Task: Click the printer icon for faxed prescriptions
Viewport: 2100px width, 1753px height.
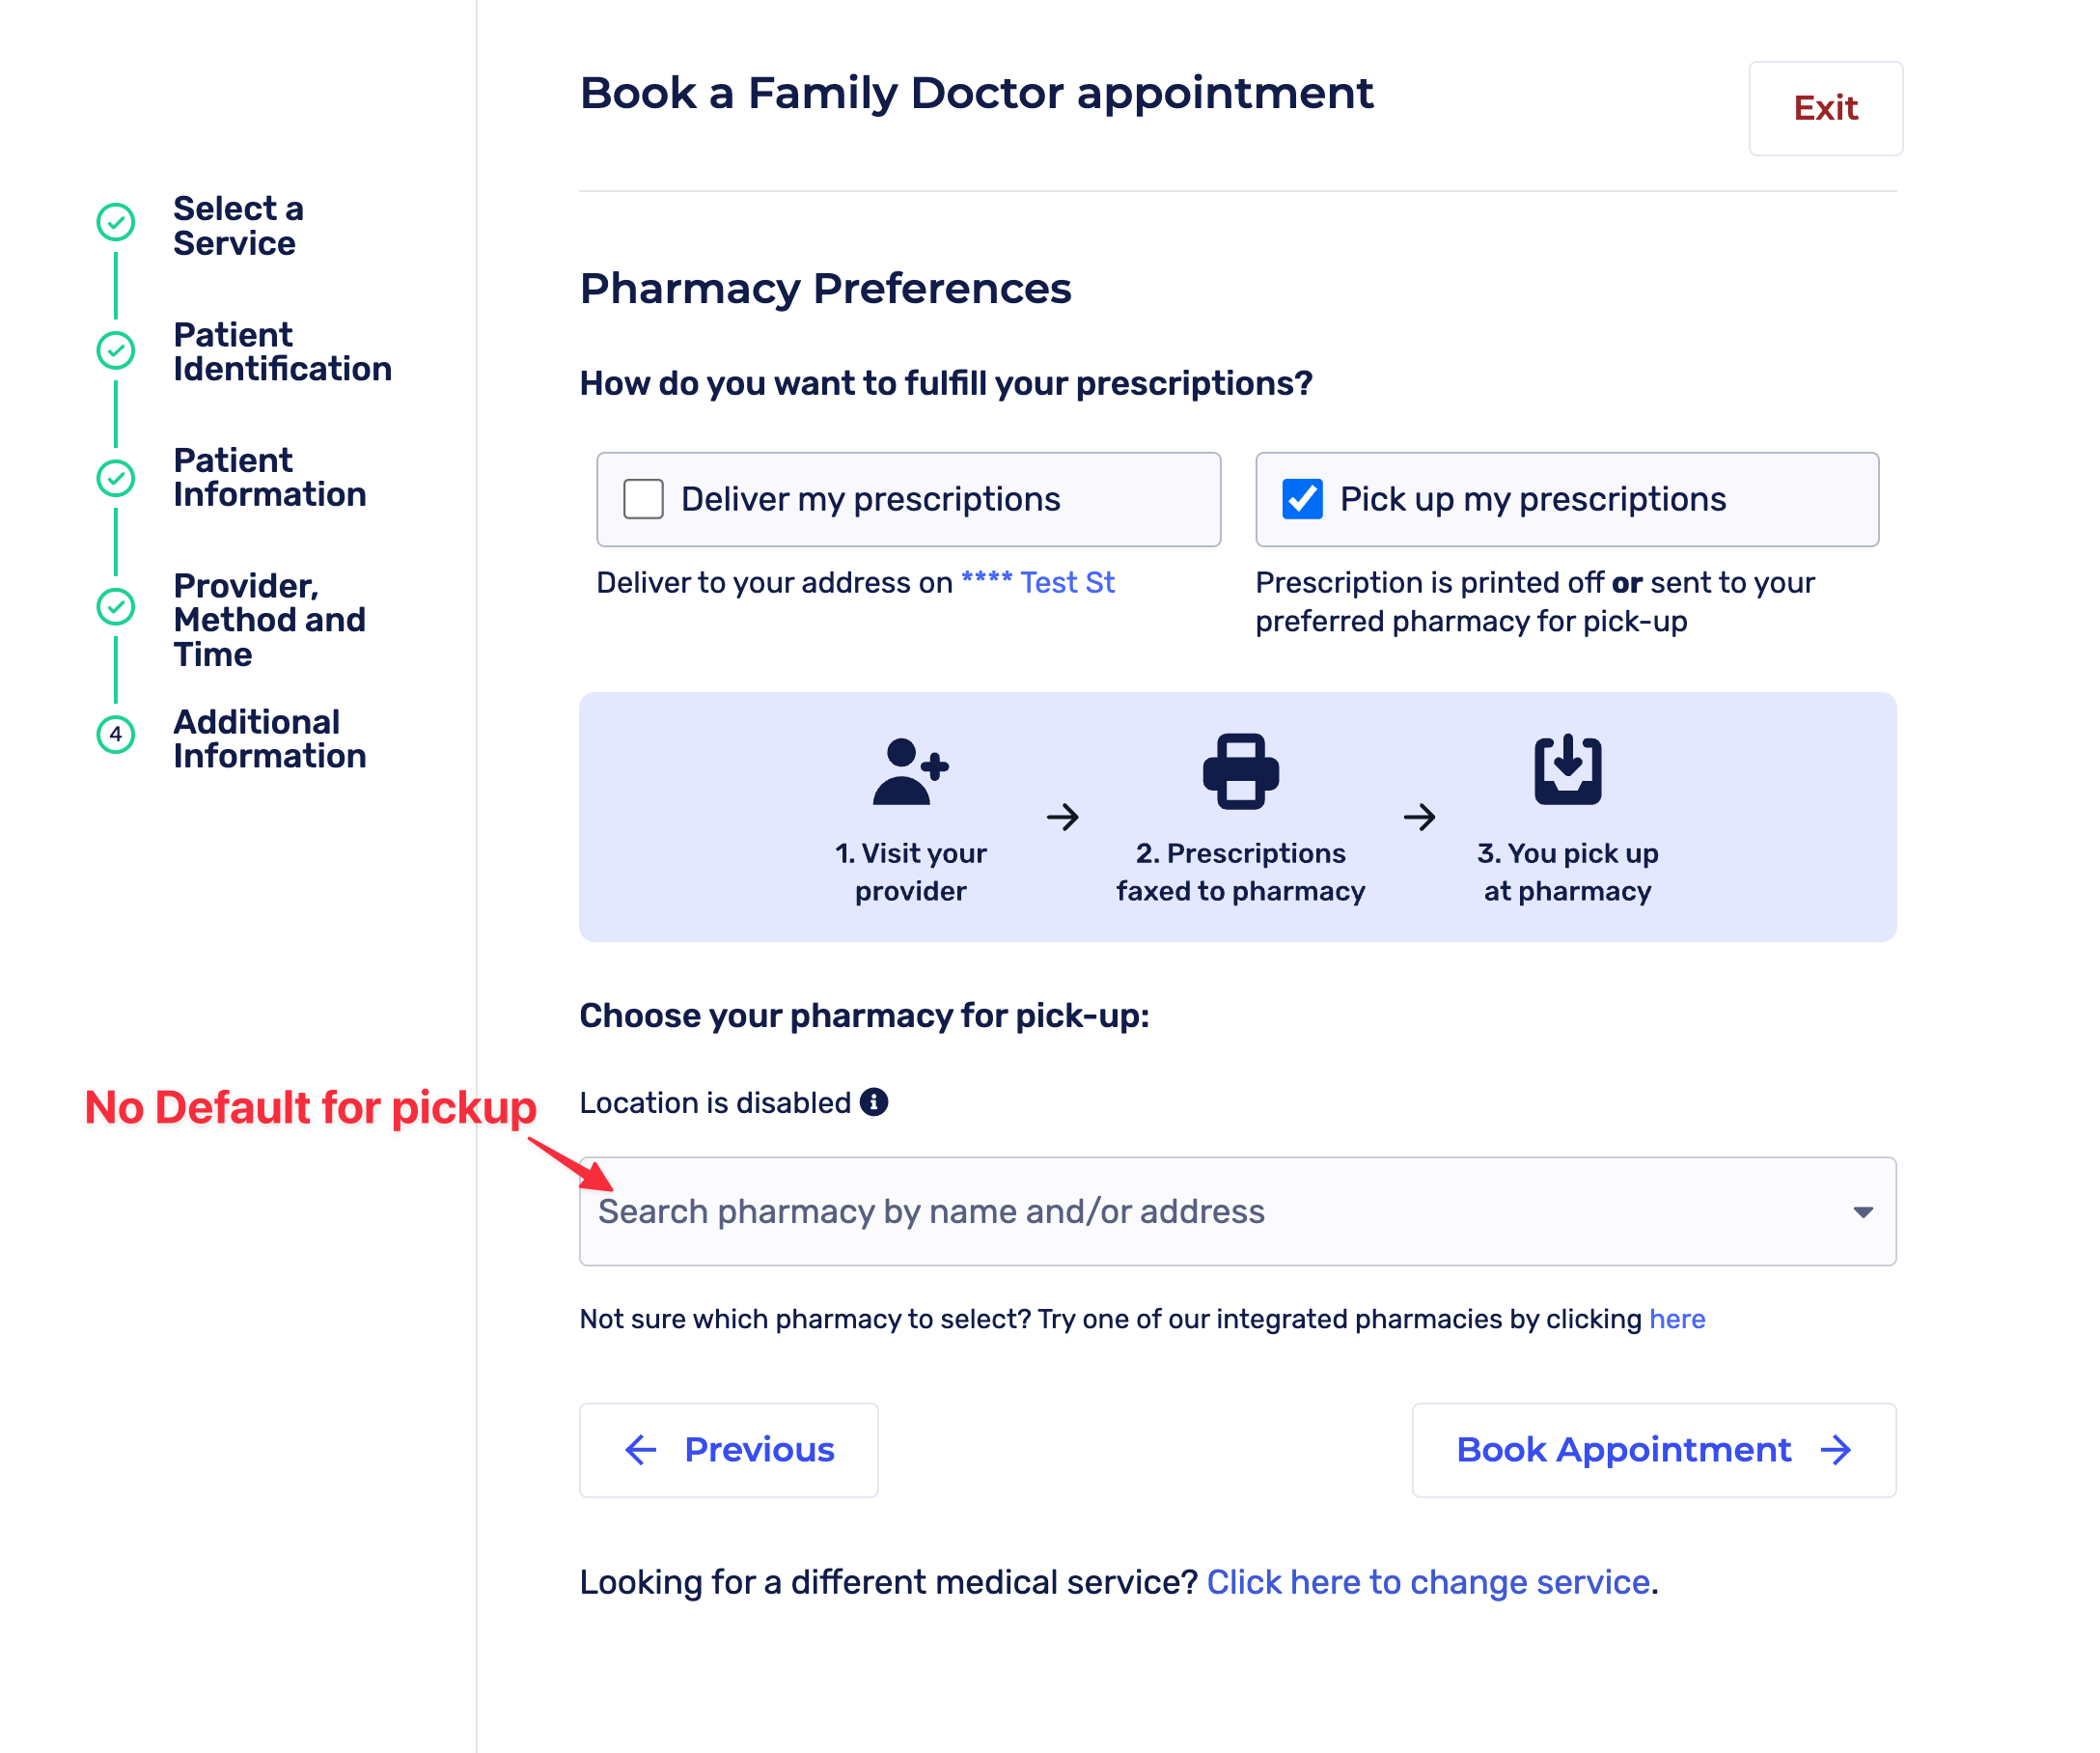Action: [1240, 771]
